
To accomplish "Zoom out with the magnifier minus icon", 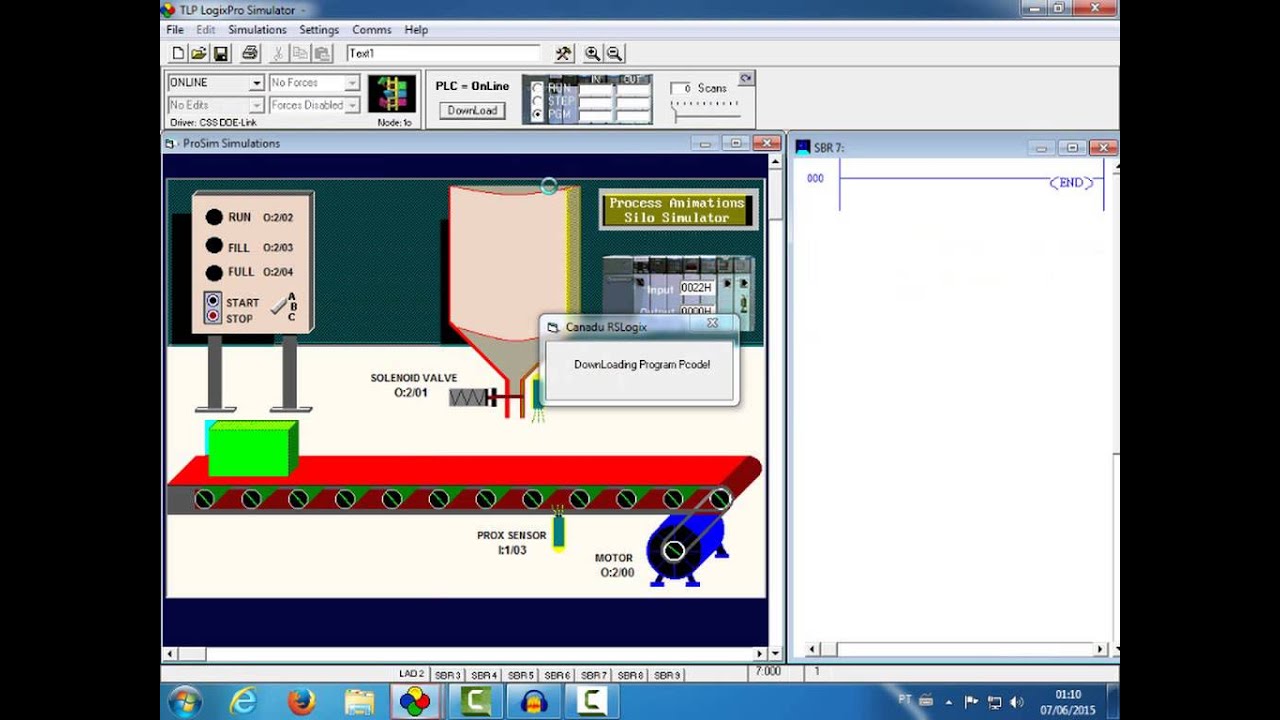I will coord(614,54).
